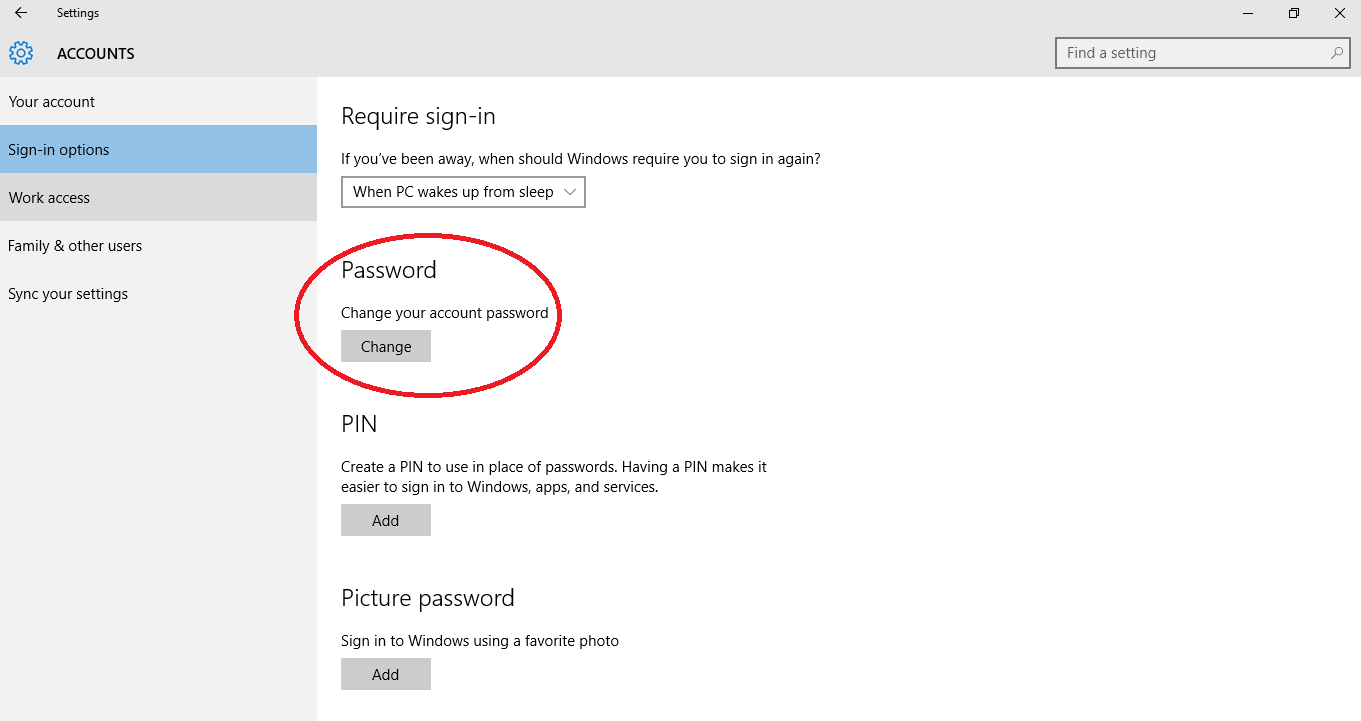Click the Find a setting search field
1361x721 pixels.
pos(1190,52)
